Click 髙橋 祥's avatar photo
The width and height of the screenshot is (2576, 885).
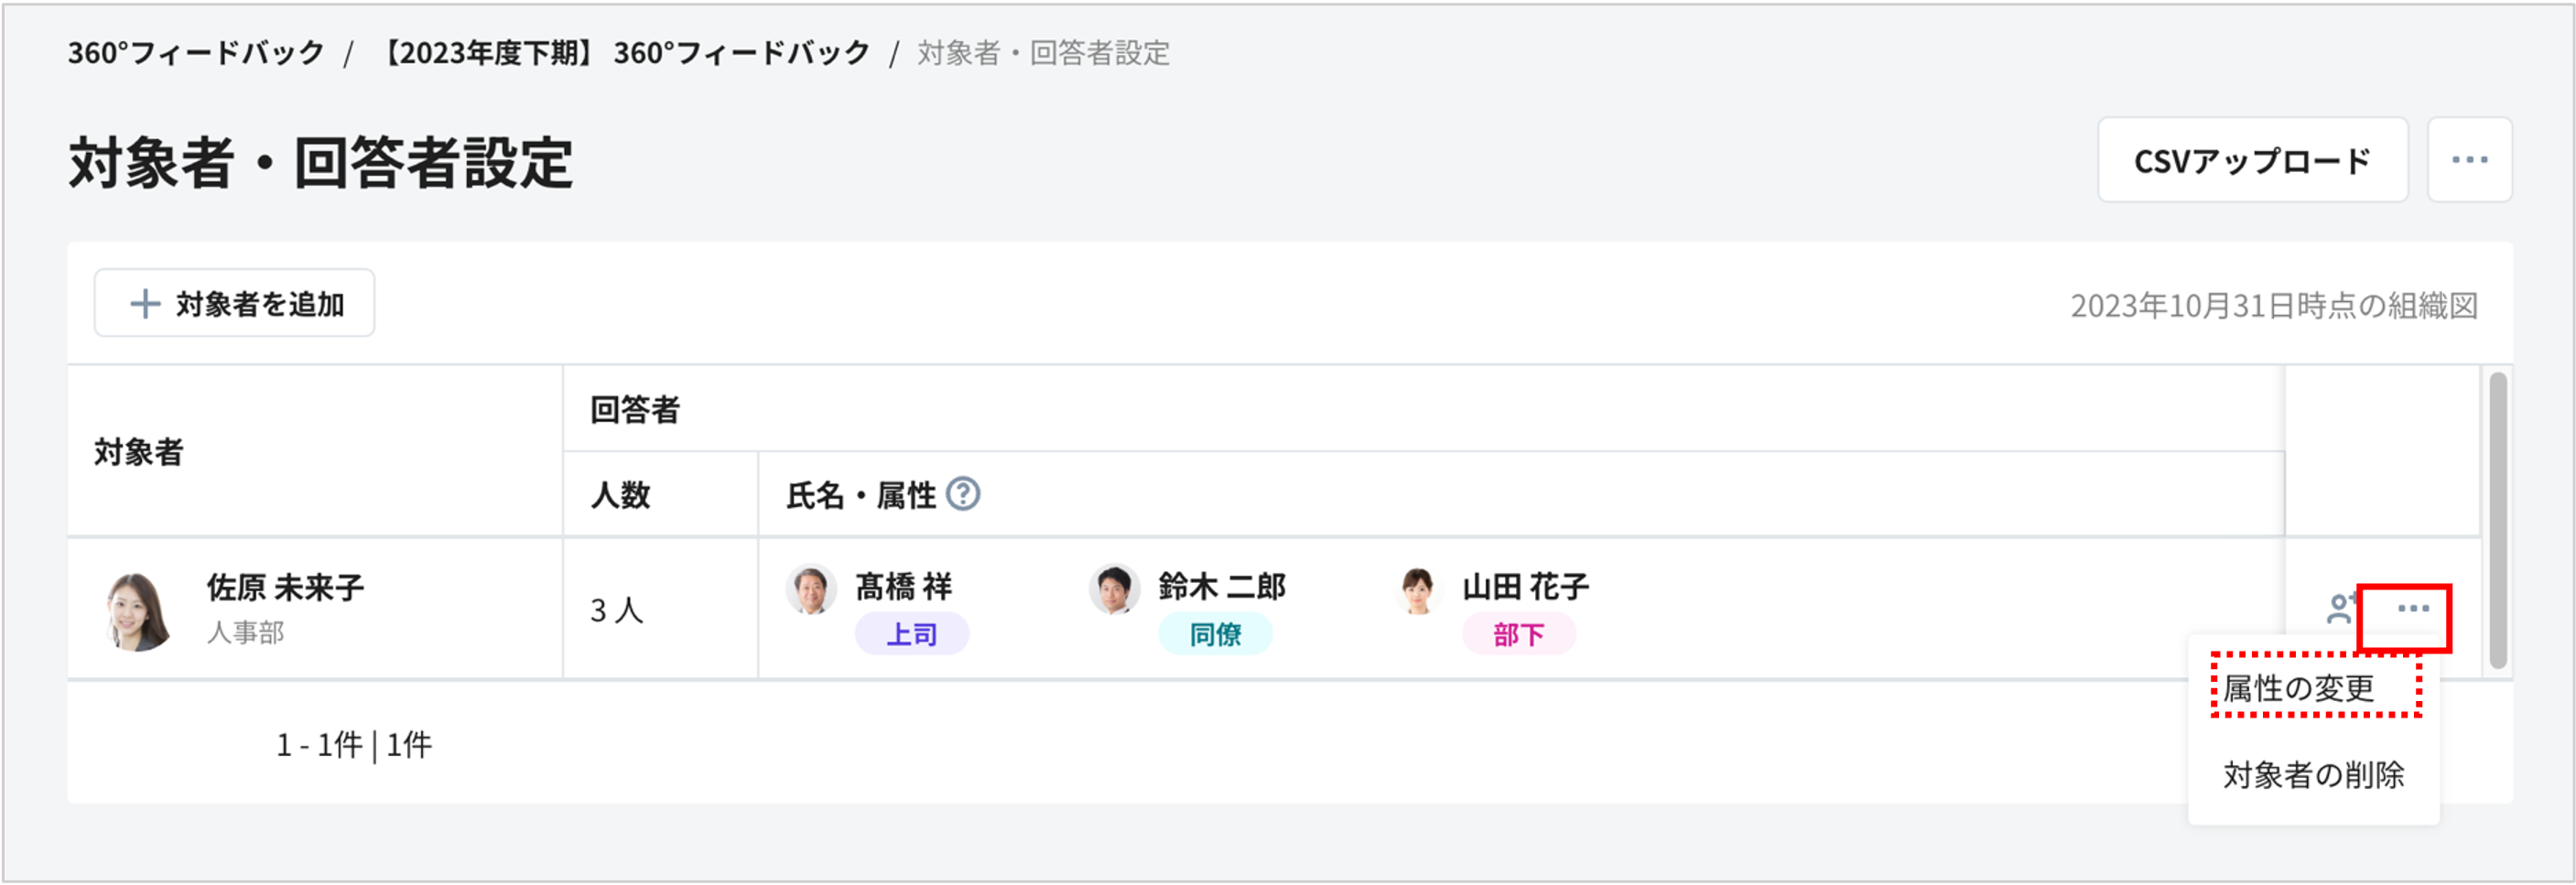[810, 589]
